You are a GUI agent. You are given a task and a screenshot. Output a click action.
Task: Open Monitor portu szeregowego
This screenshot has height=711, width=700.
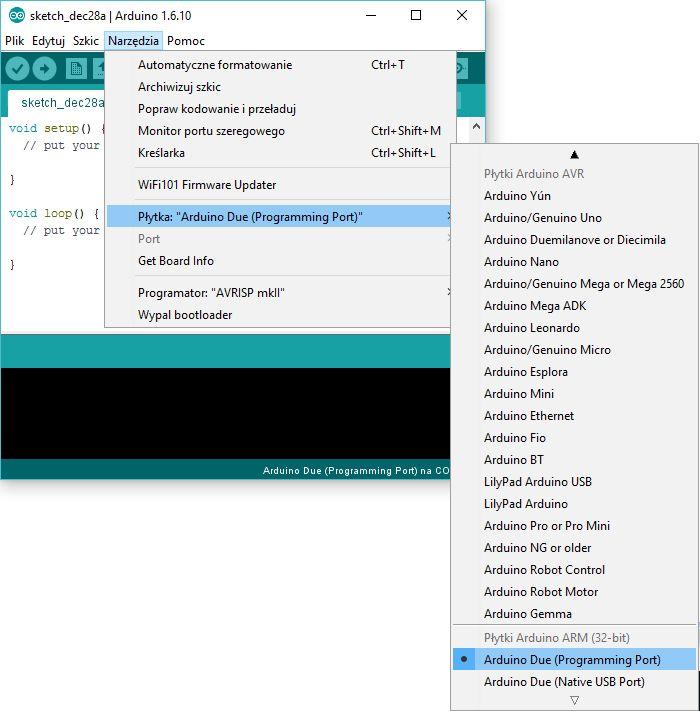click(279, 131)
